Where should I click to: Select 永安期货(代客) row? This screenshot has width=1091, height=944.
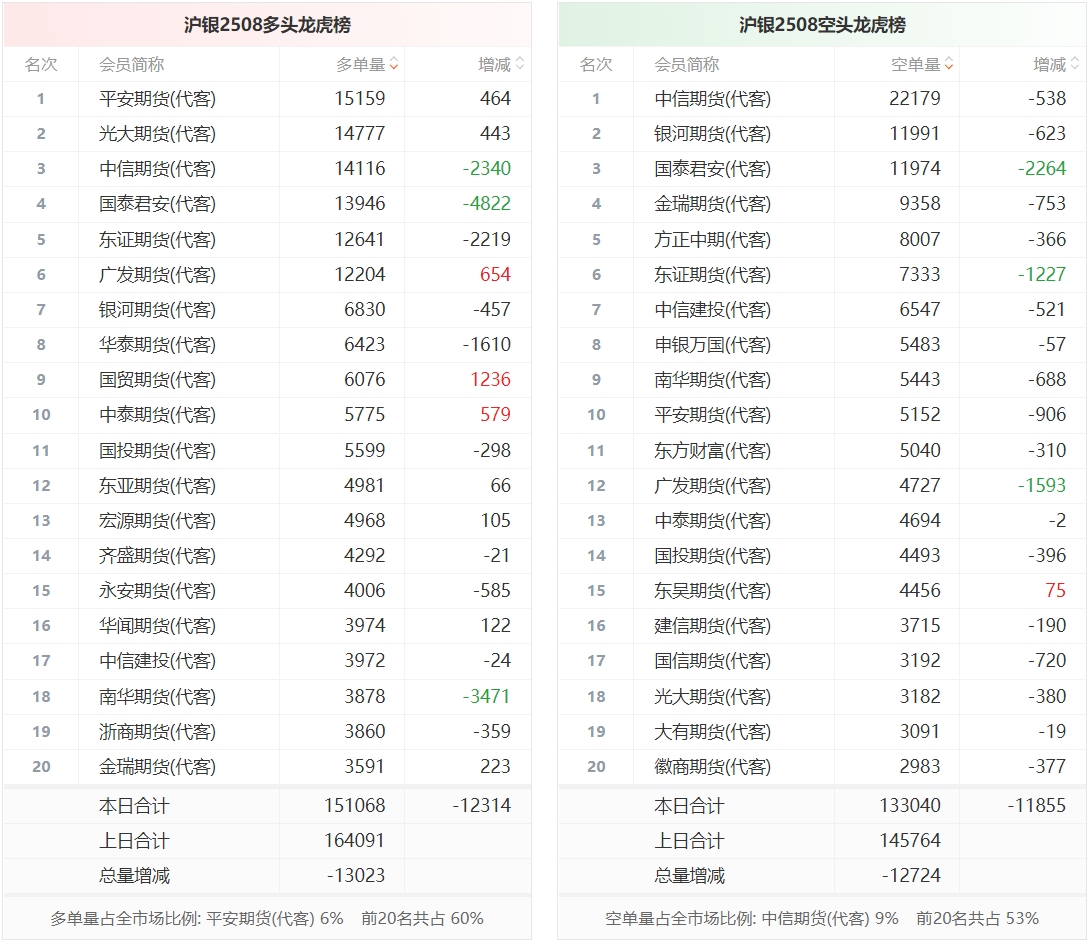(x=267, y=591)
